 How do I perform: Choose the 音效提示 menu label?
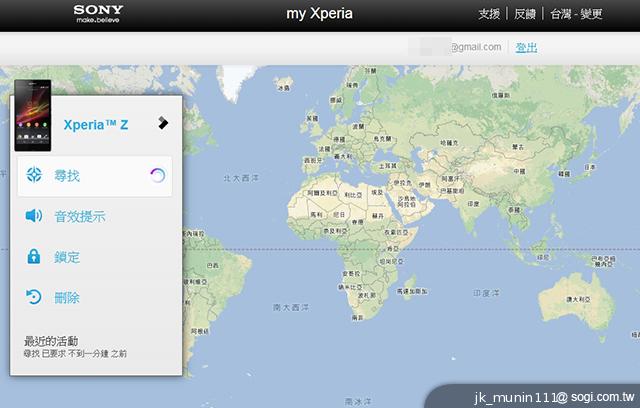click(x=80, y=216)
